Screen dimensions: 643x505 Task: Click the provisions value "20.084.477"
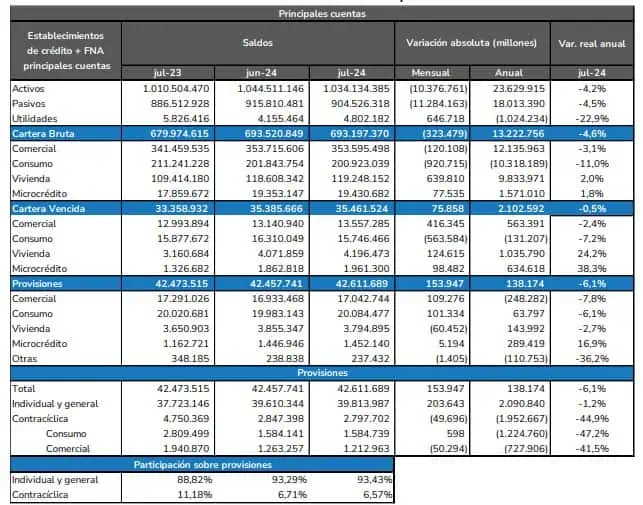click(x=363, y=314)
